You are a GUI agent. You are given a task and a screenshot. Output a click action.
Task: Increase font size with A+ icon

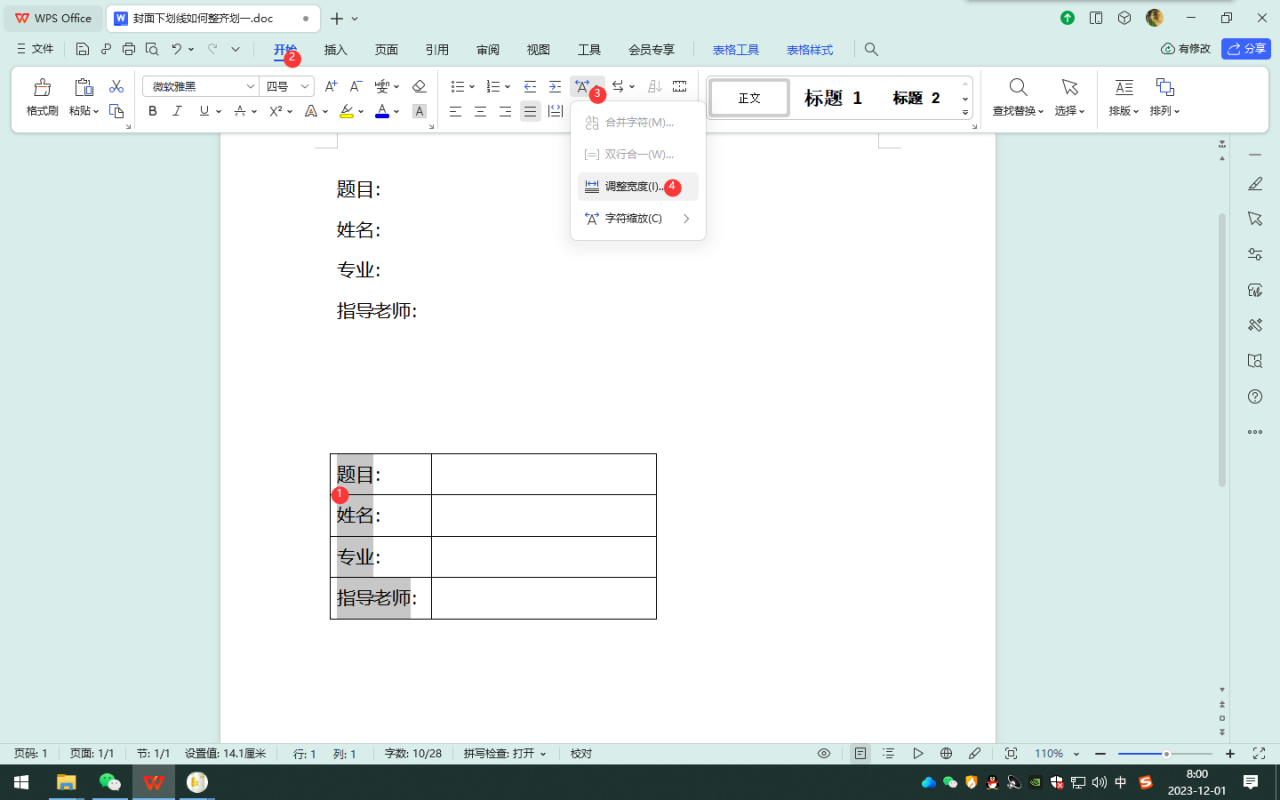tap(331, 87)
